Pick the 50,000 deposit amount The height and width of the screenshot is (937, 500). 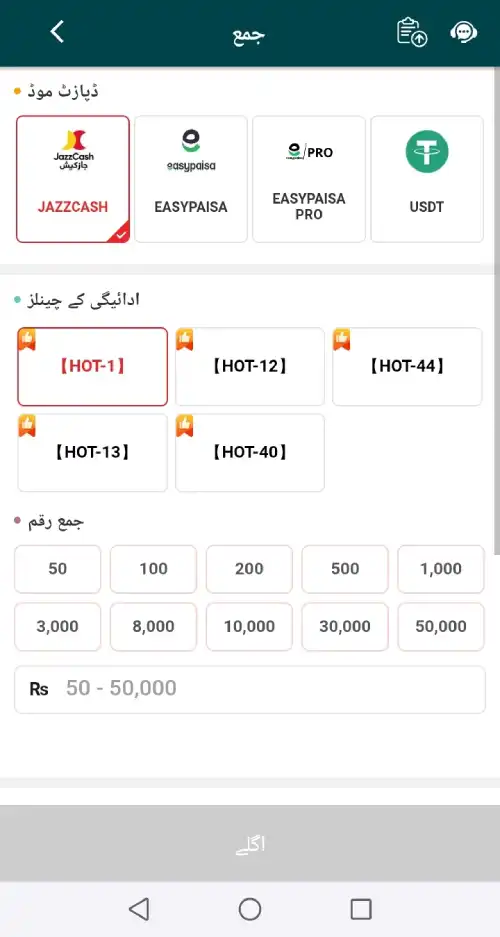(441, 627)
